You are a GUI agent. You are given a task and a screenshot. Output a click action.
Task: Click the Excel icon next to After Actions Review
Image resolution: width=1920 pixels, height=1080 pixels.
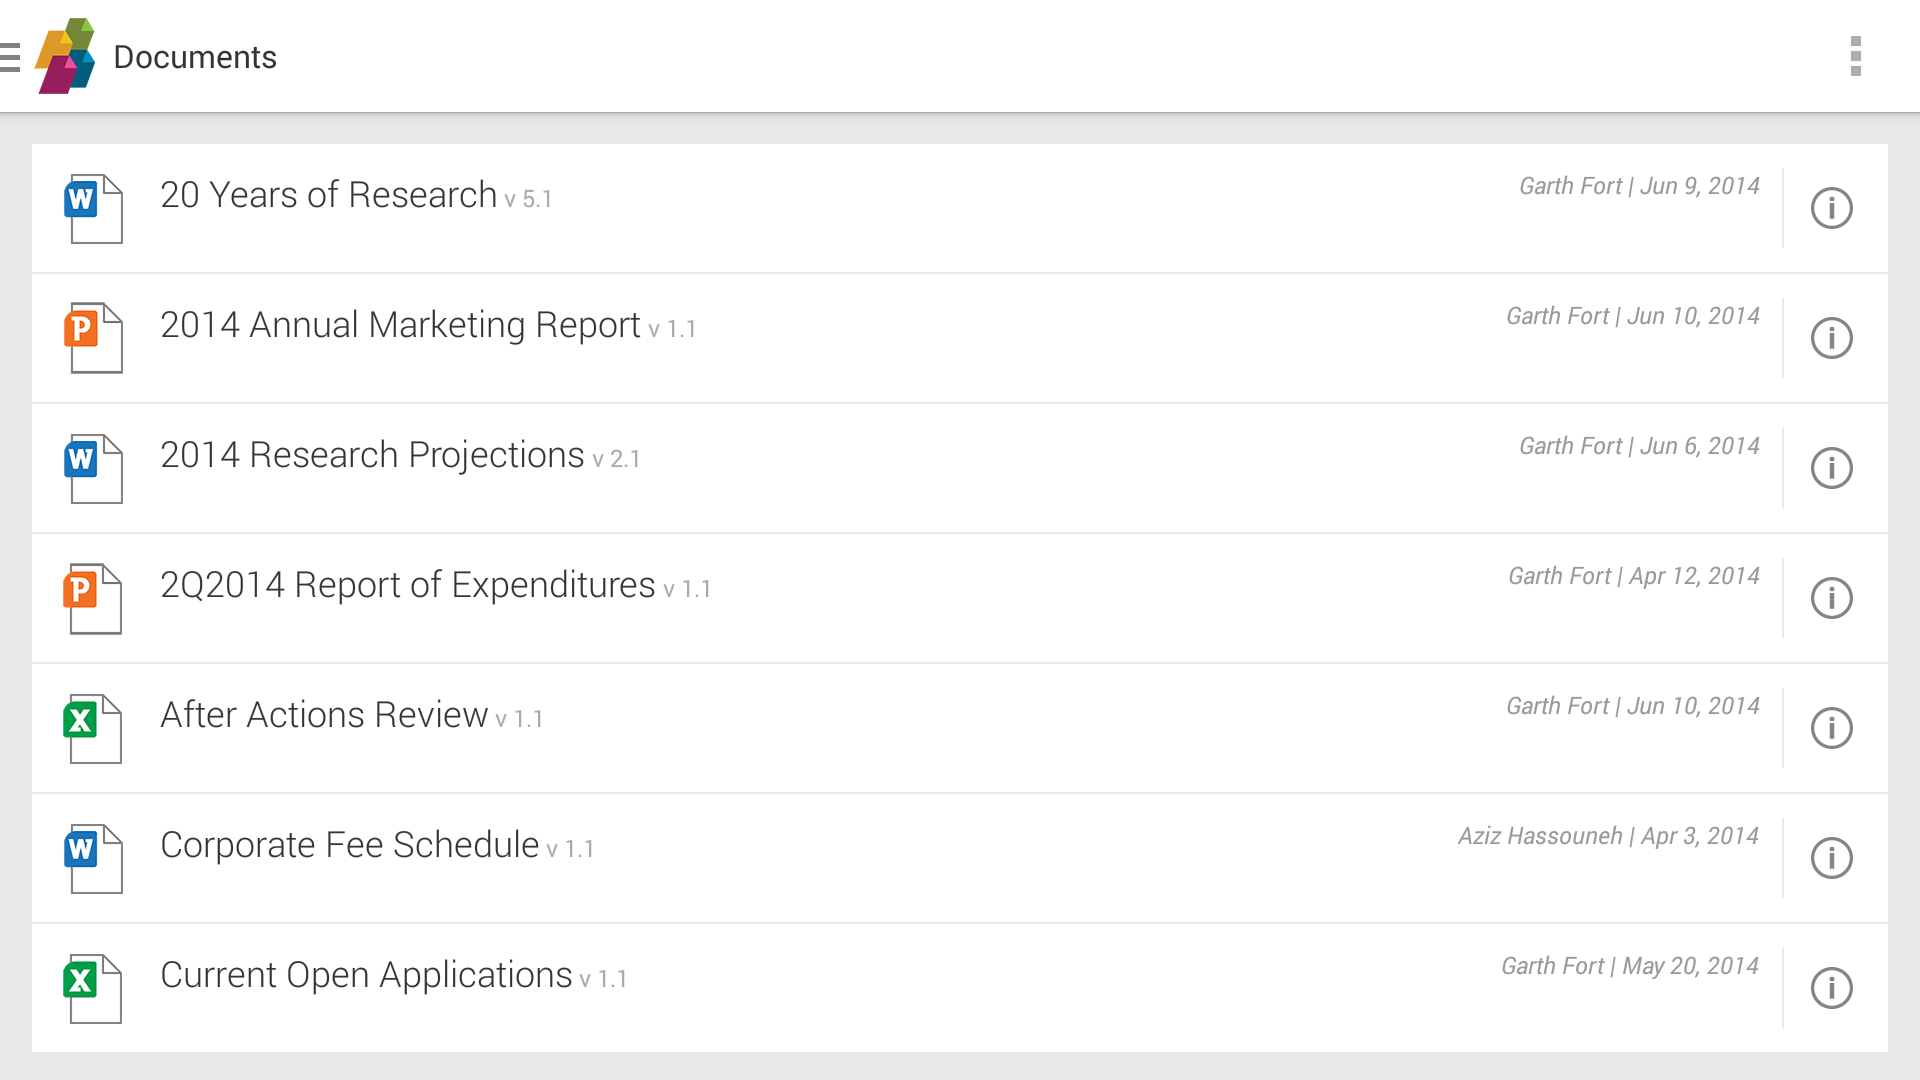(95, 728)
